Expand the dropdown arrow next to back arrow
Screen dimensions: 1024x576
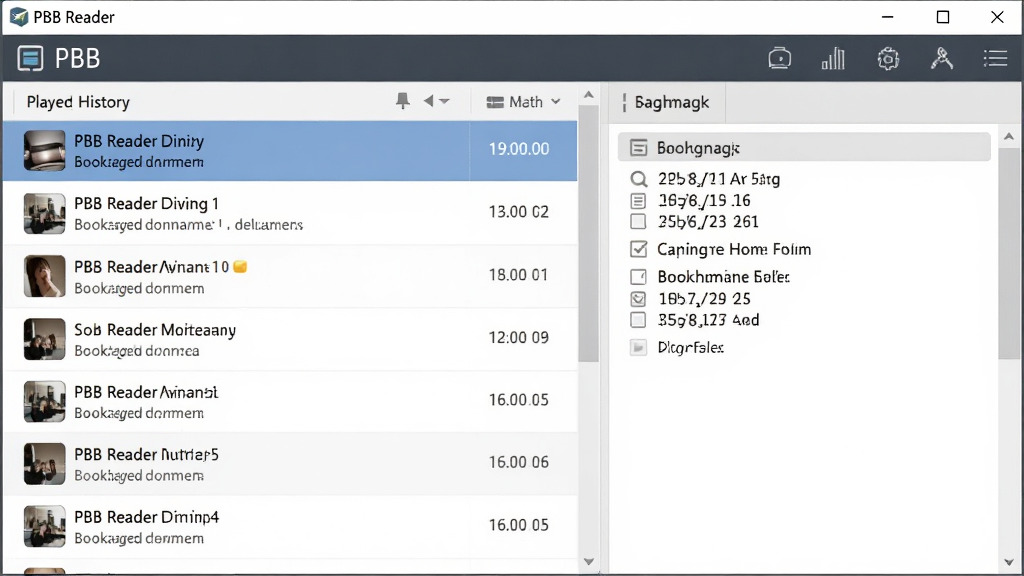445,101
